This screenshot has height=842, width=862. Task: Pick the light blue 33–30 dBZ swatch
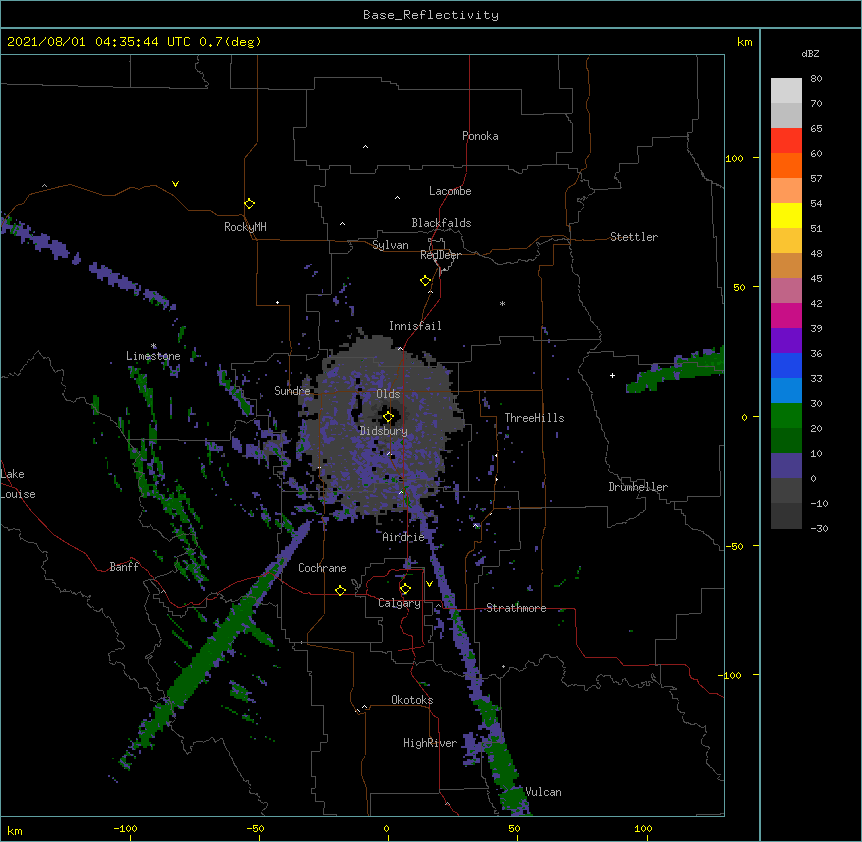[786, 390]
